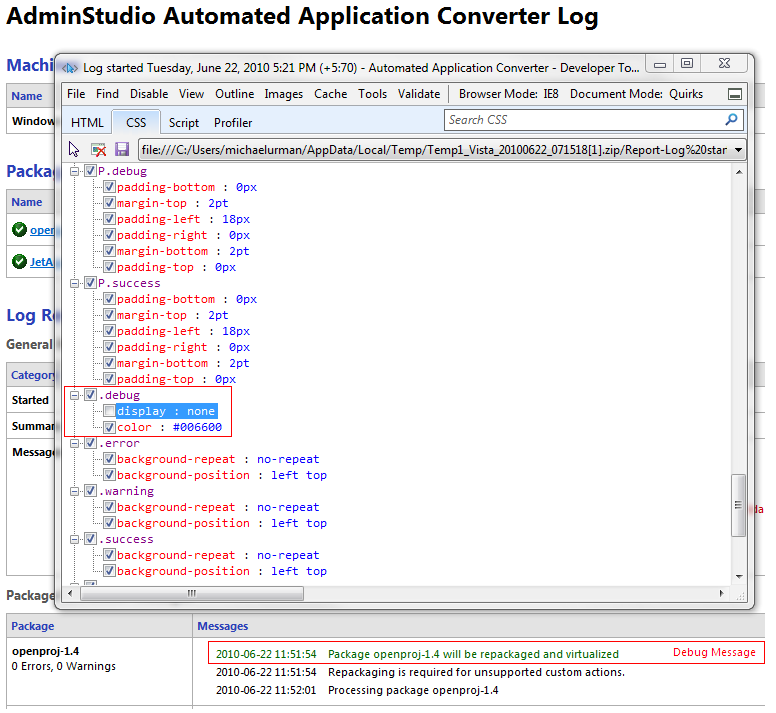
Task: Switch to the Script tab
Action: pos(183,123)
